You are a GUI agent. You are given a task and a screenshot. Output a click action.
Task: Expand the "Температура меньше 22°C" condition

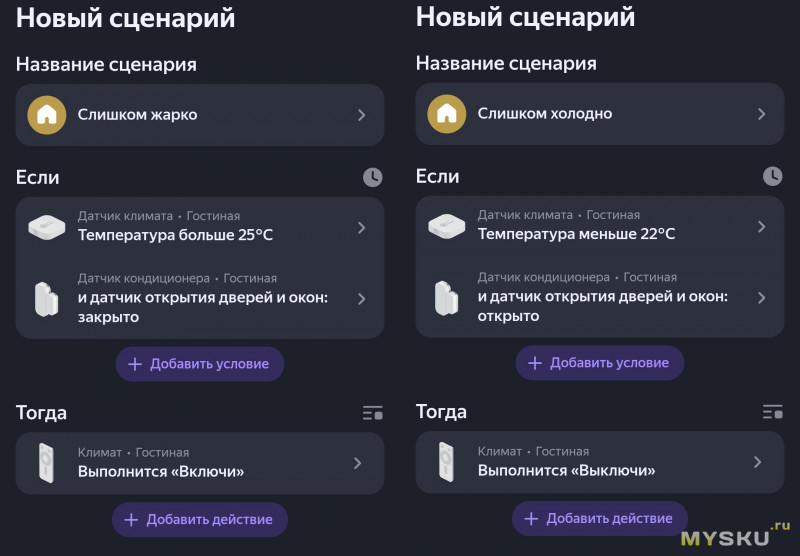[761, 227]
